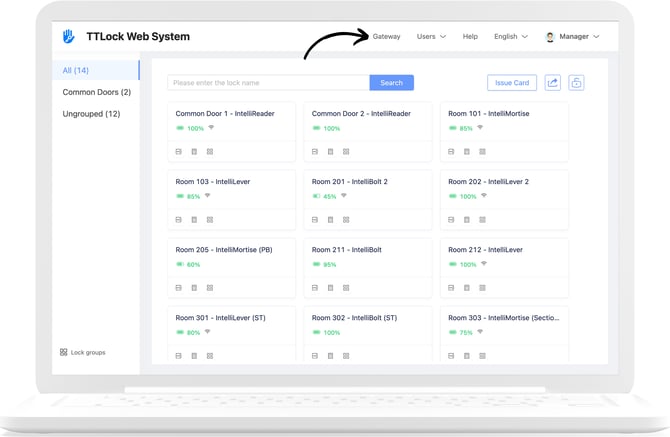Click the grid icon on Room 212 card

482,288
